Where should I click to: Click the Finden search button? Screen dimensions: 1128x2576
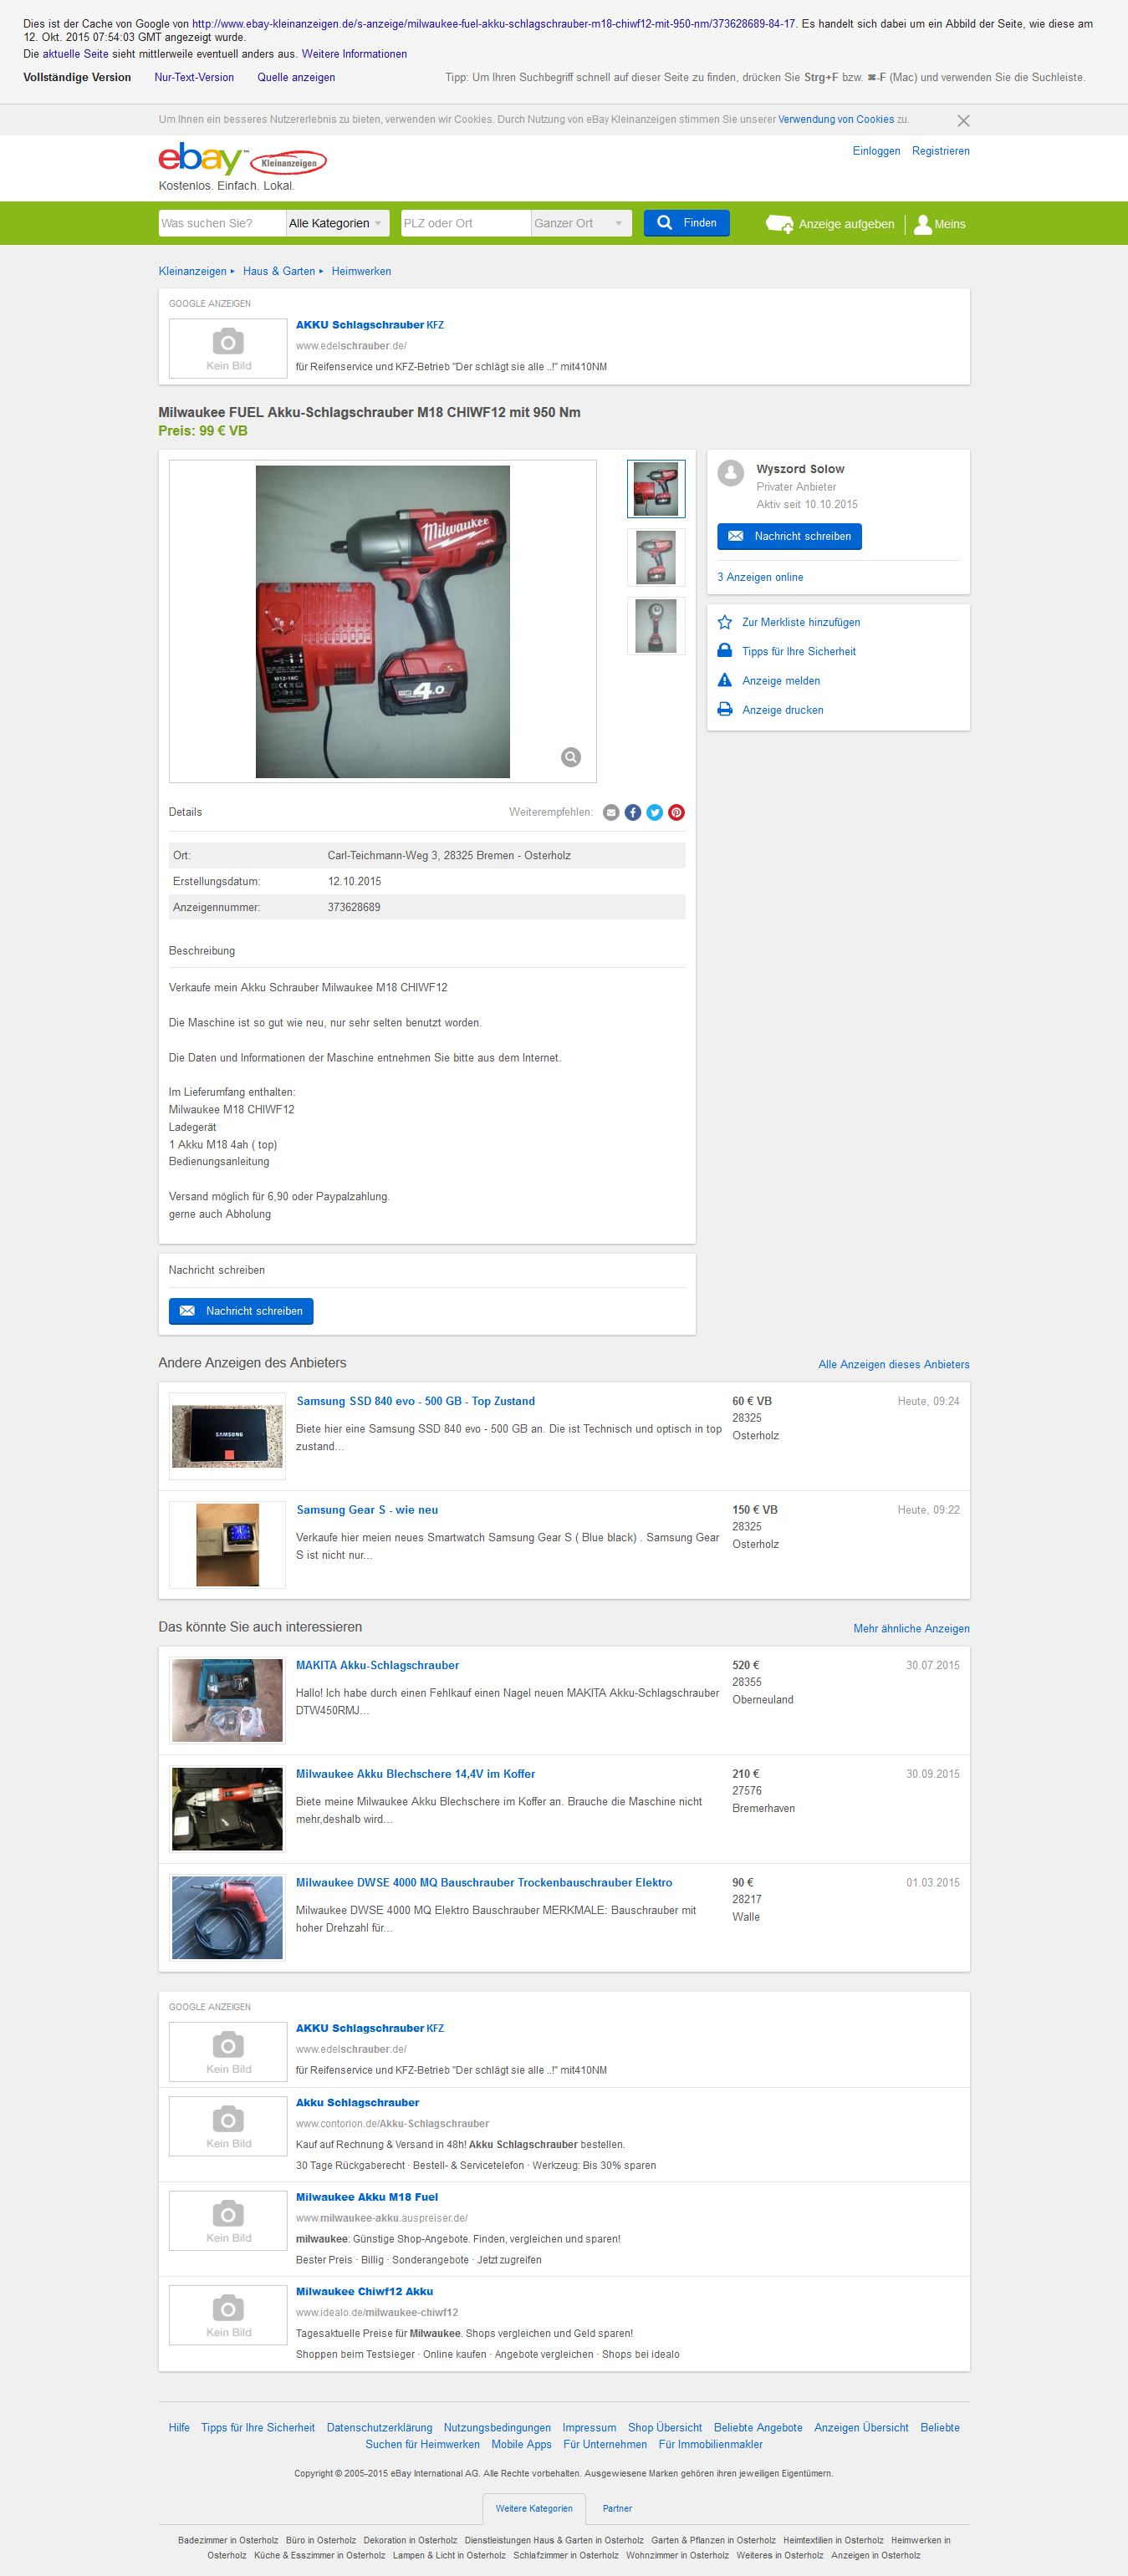[686, 223]
